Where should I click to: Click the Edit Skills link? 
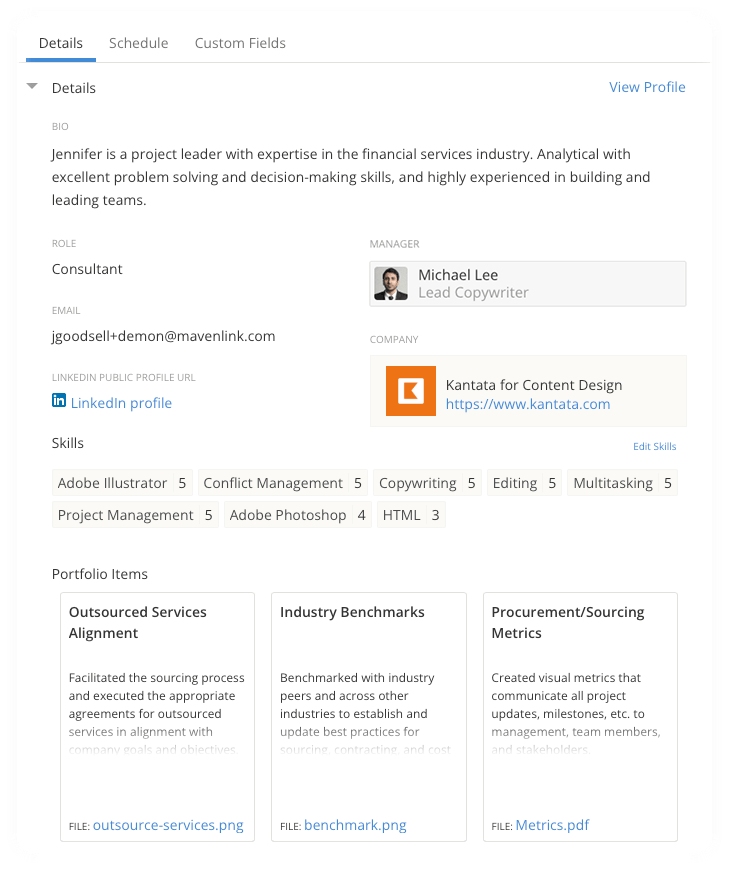654,445
